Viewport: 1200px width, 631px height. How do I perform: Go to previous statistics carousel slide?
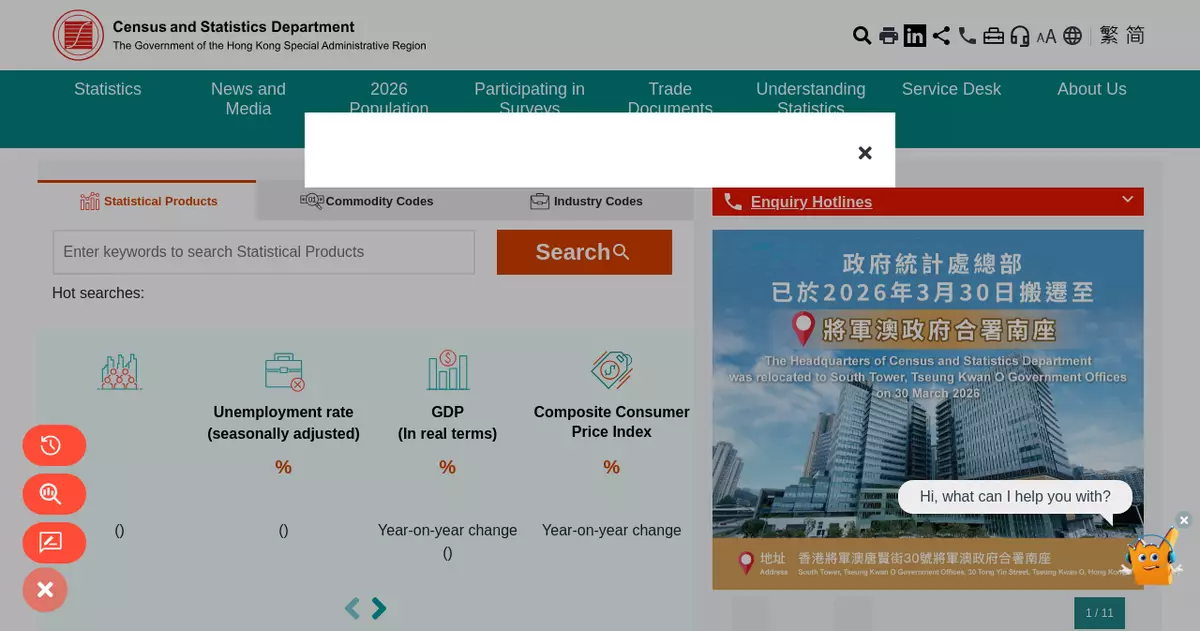click(352, 608)
